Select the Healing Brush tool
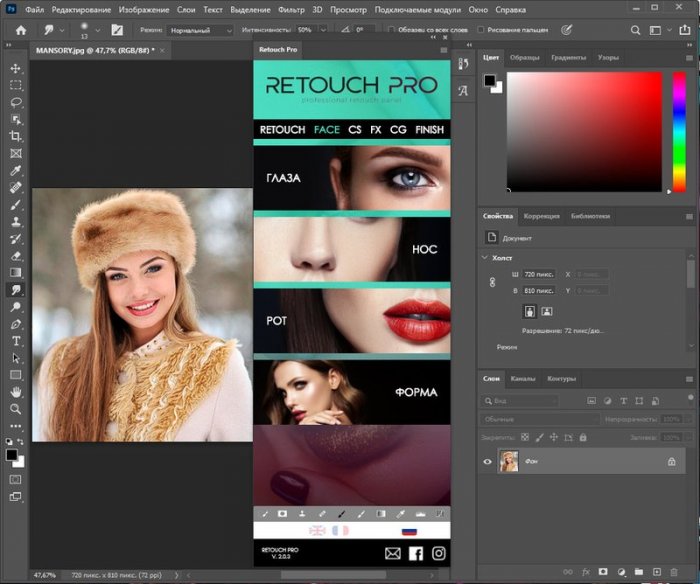The height and width of the screenshot is (584, 700). coord(16,188)
